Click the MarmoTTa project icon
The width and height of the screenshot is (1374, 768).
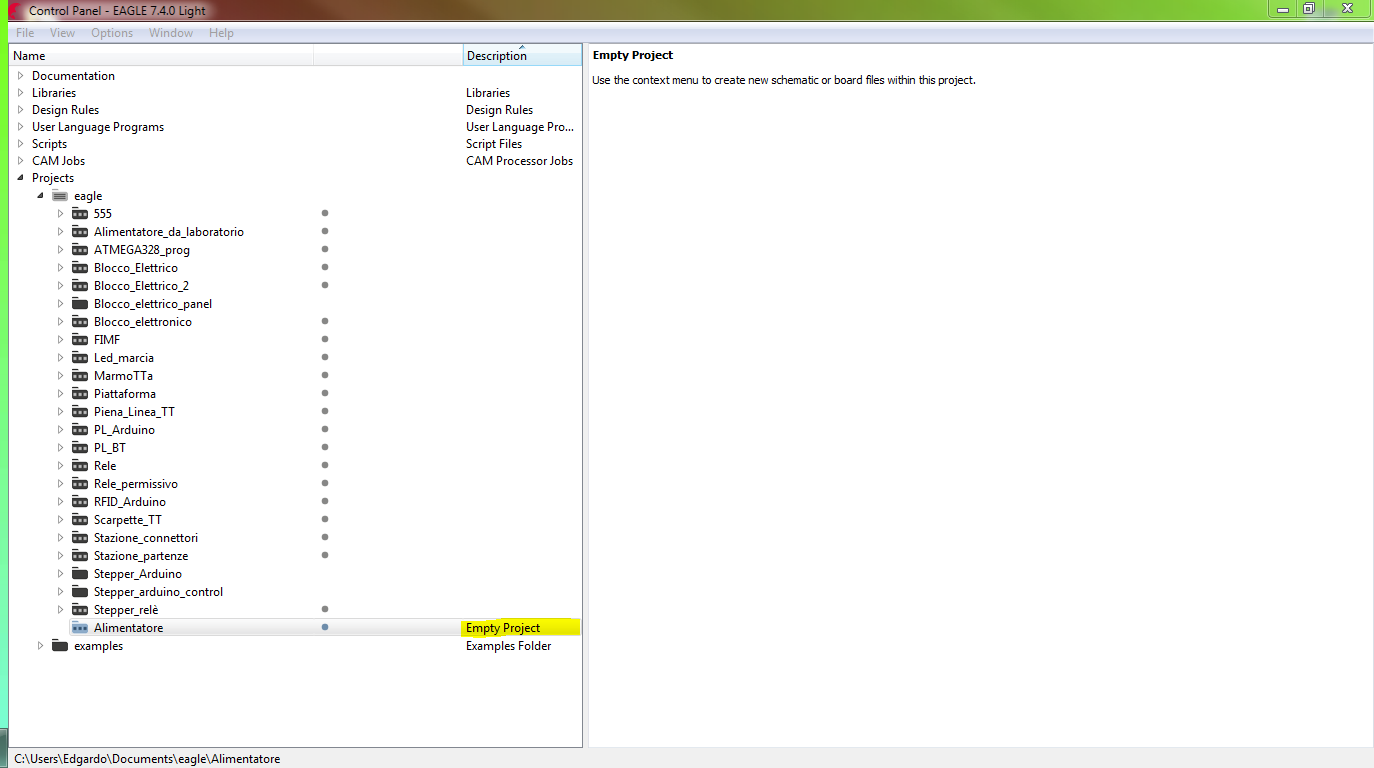click(x=80, y=376)
